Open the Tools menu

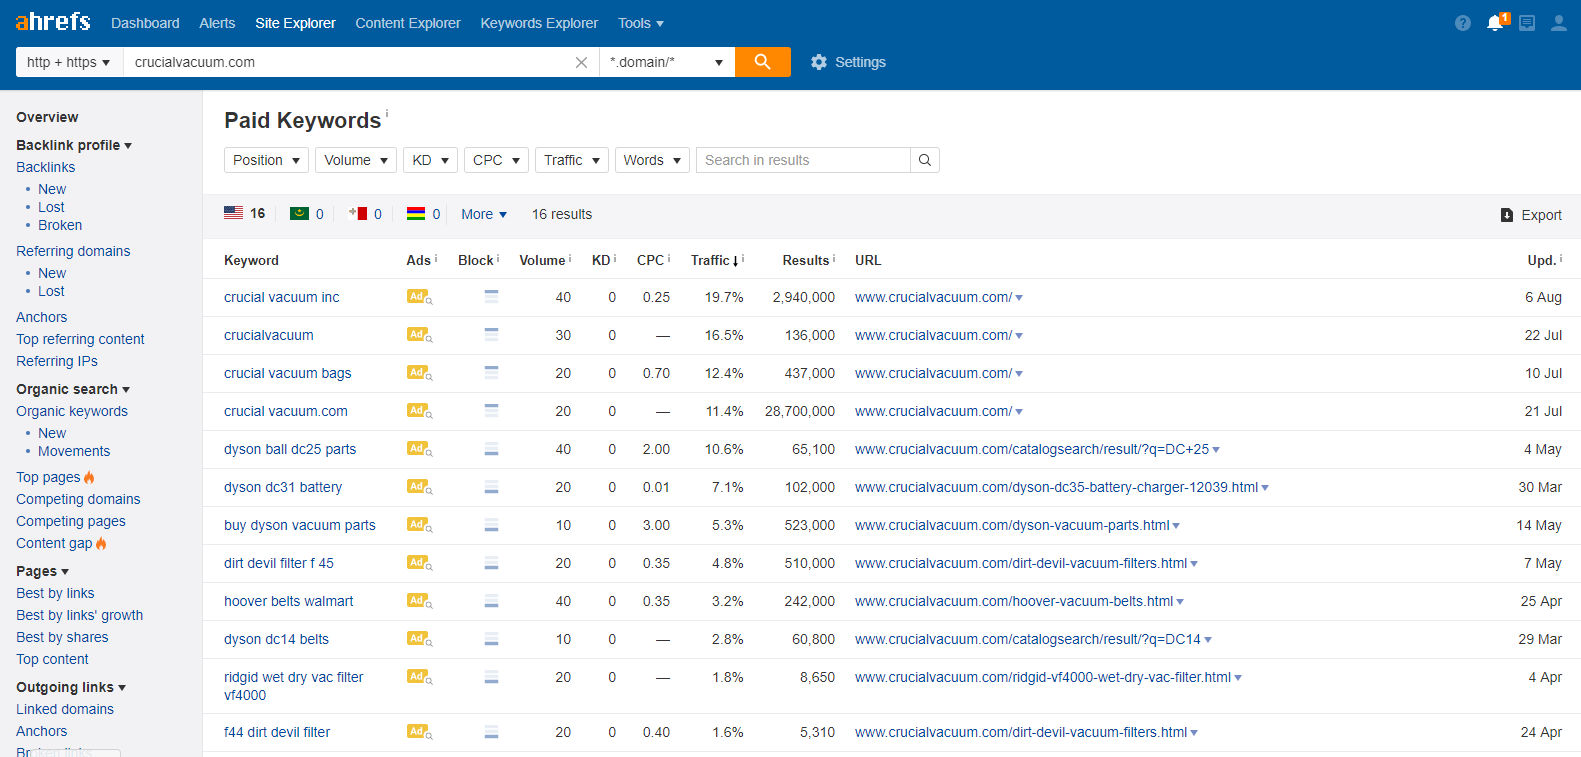click(641, 23)
